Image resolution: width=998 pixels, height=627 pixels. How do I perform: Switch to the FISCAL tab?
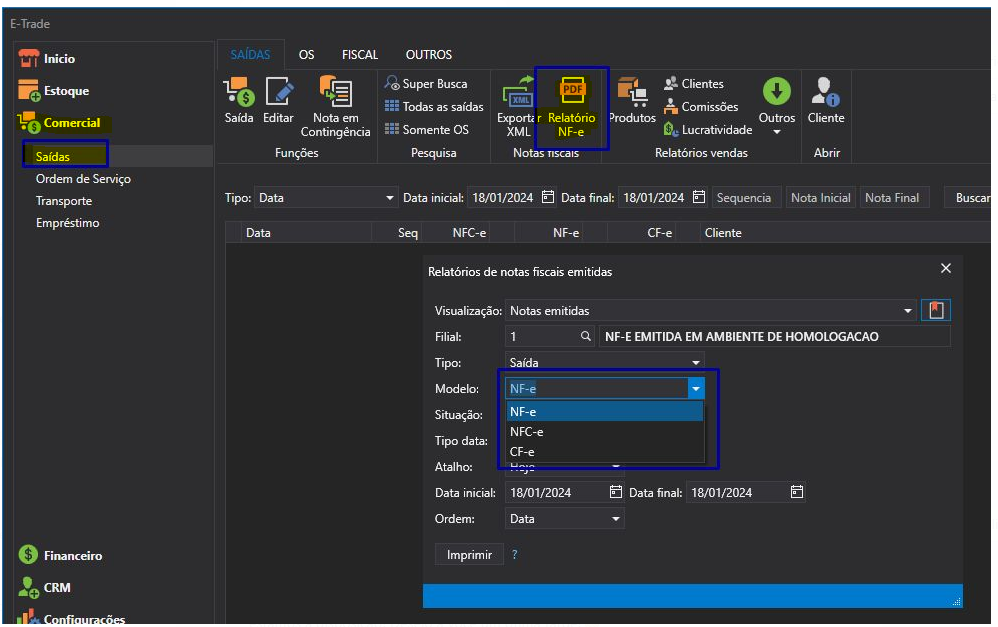pos(360,55)
